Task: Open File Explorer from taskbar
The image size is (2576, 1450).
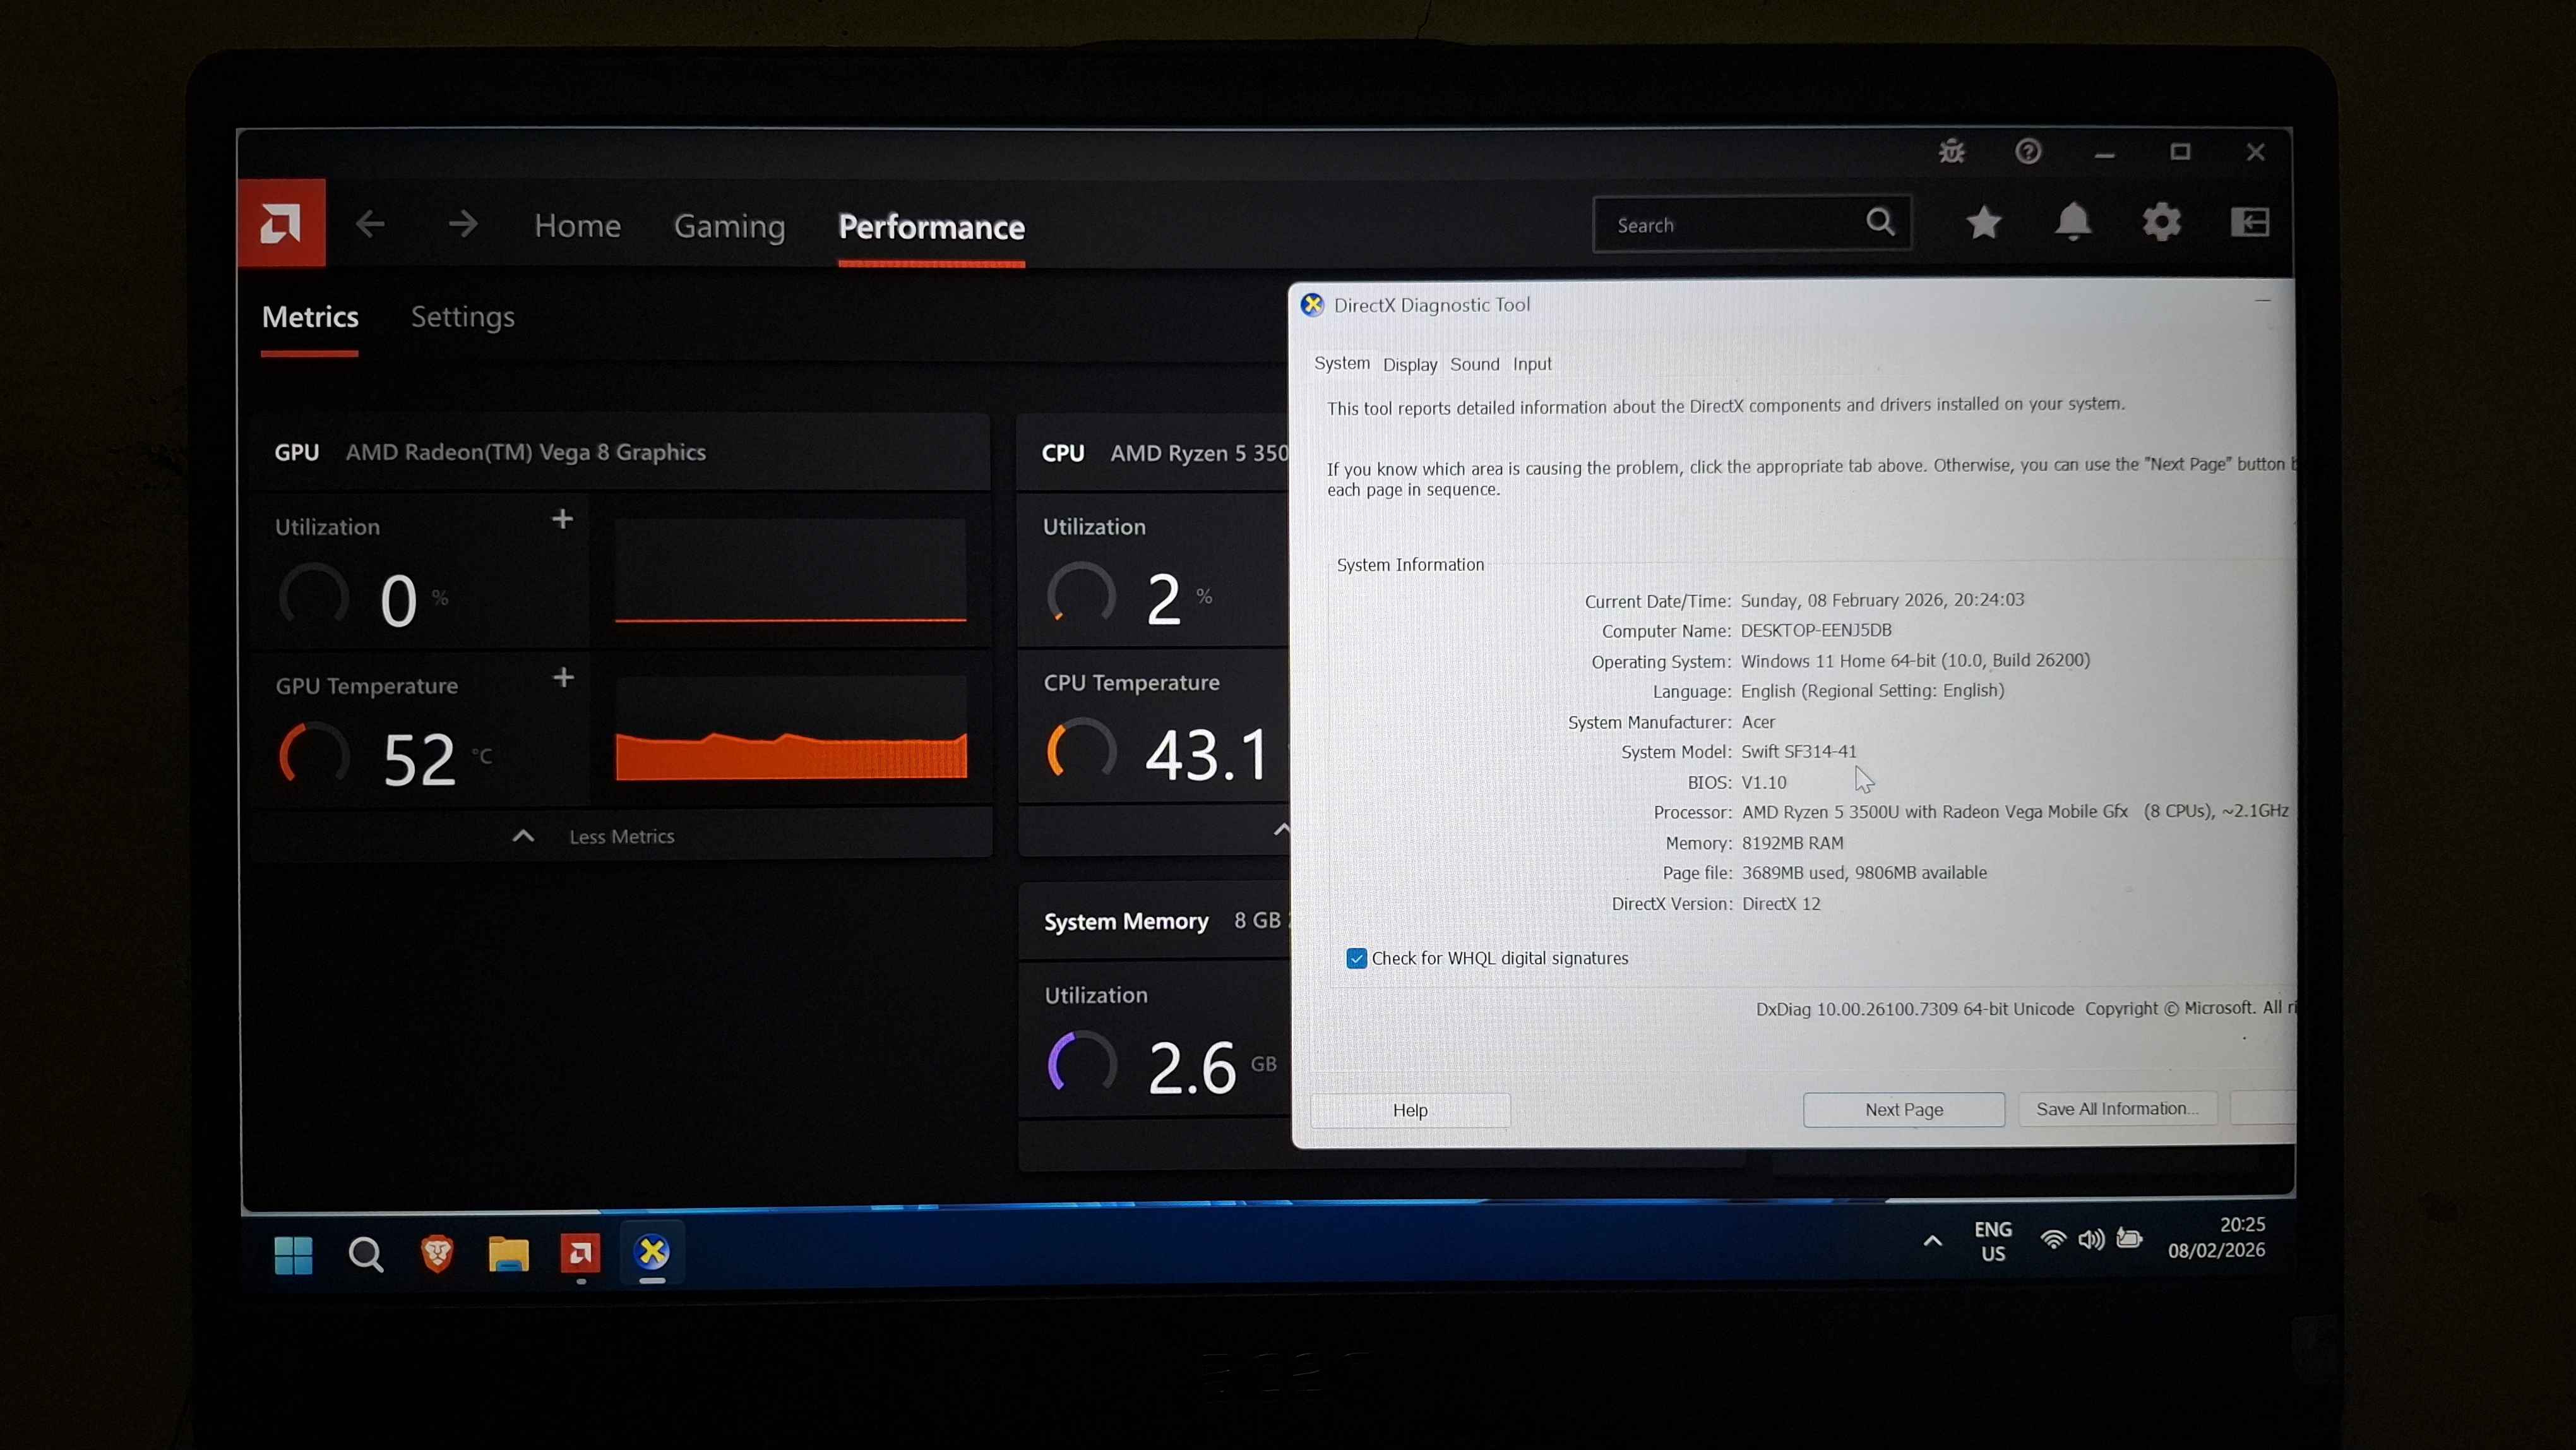Action: pos(508,1253)
